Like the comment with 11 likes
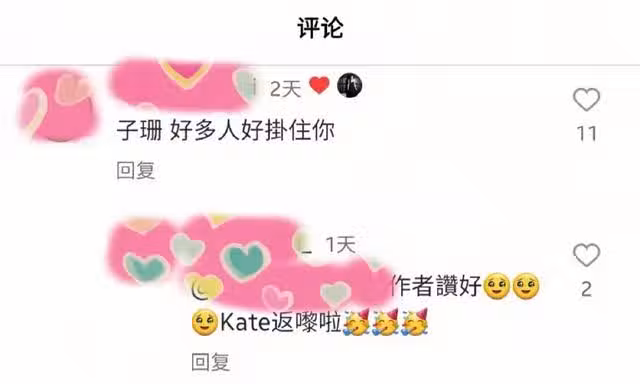Screen dimensions: 640x384 tap(587, 99)
